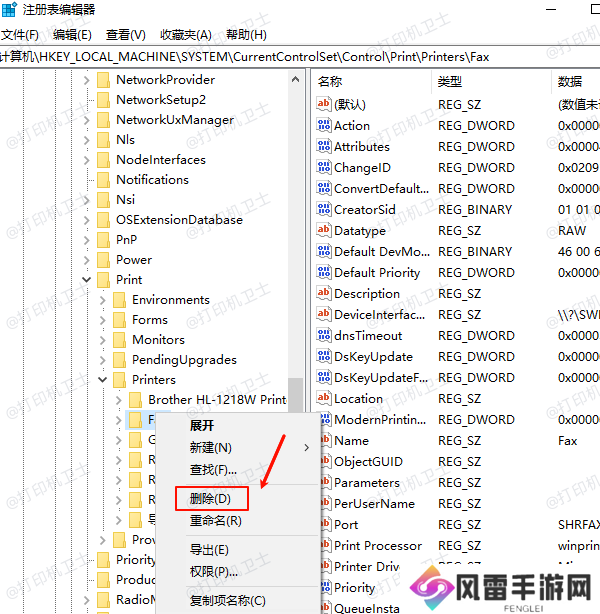Click the Action DWORD value icon
The image size is (600, 614).
pos(323,126)
